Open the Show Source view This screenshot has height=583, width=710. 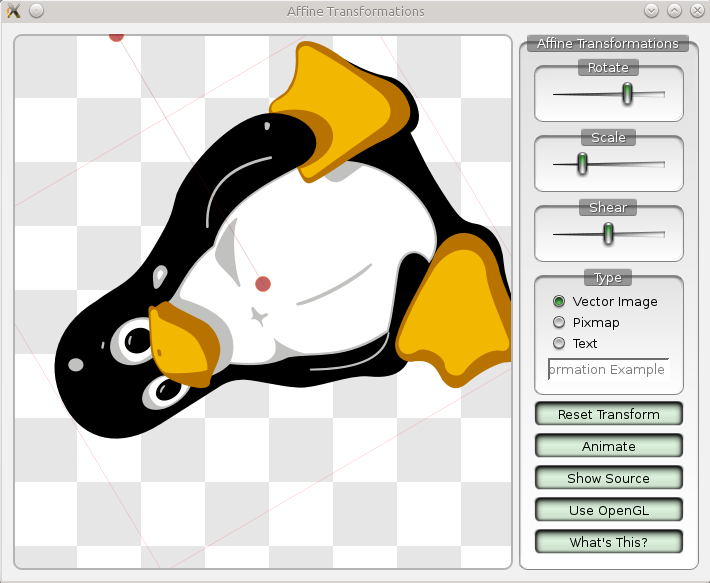point(608,478)
